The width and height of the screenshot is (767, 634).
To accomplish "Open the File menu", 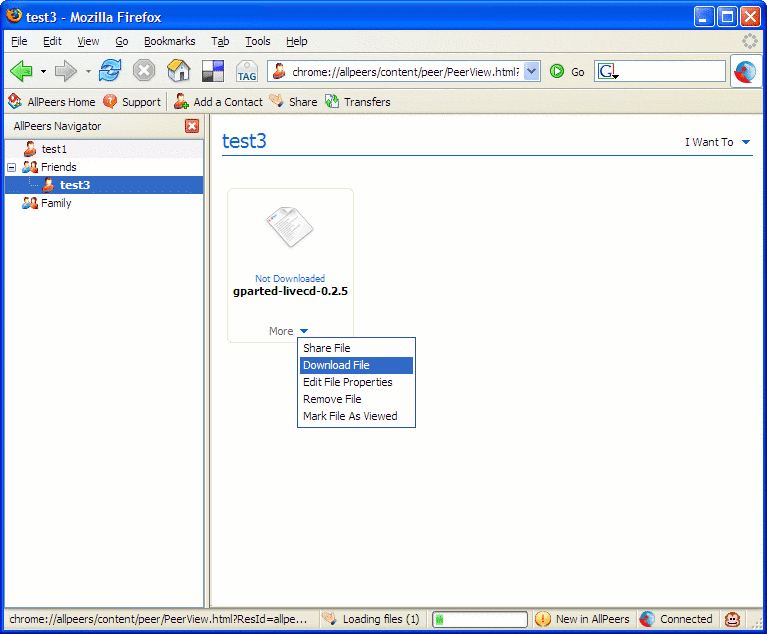I will pyautogui.click(x=19, y=41).
